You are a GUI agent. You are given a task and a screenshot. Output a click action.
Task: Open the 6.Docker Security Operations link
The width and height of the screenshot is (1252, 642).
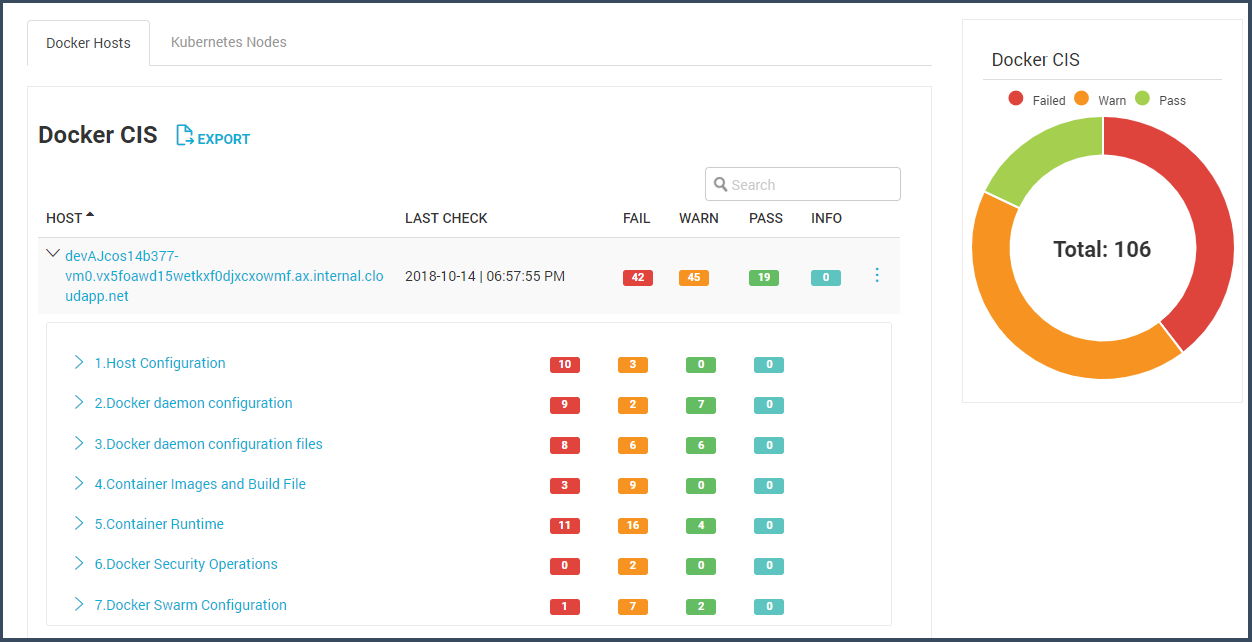coord(186,564)
